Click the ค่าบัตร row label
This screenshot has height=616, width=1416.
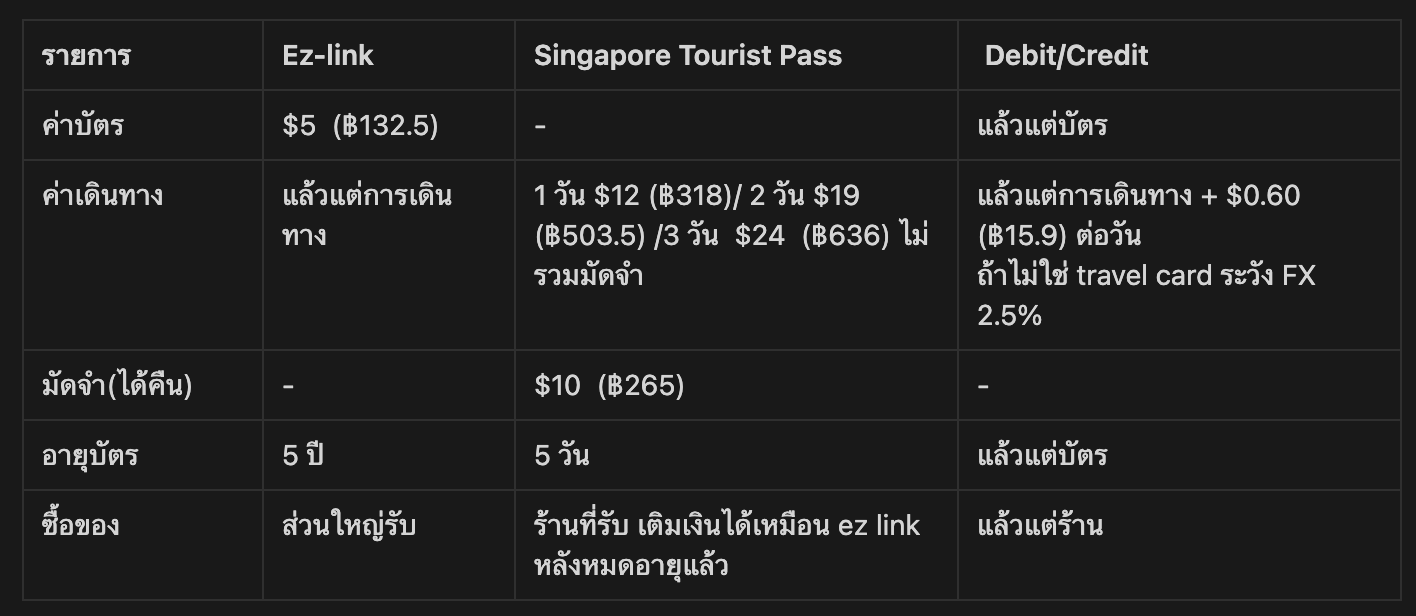pyautogui.click(x=83, y=125)
